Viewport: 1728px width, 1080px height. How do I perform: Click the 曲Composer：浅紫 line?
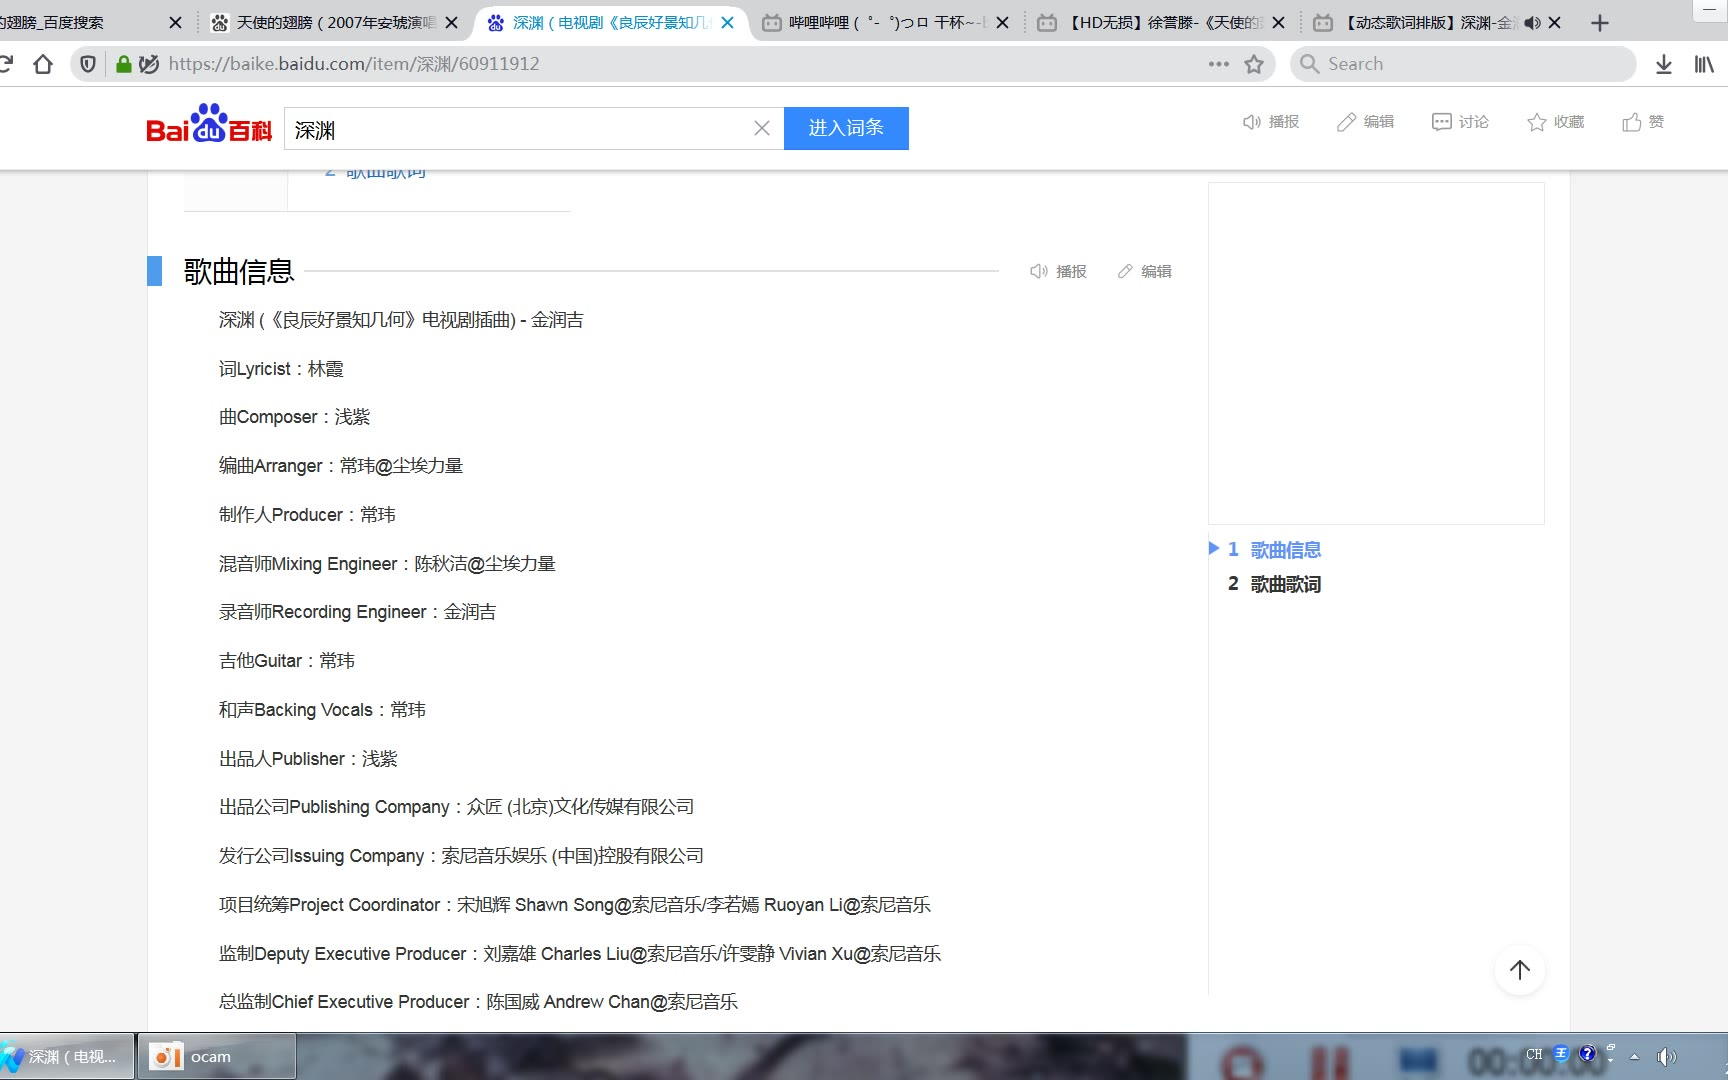pos(295,417)
